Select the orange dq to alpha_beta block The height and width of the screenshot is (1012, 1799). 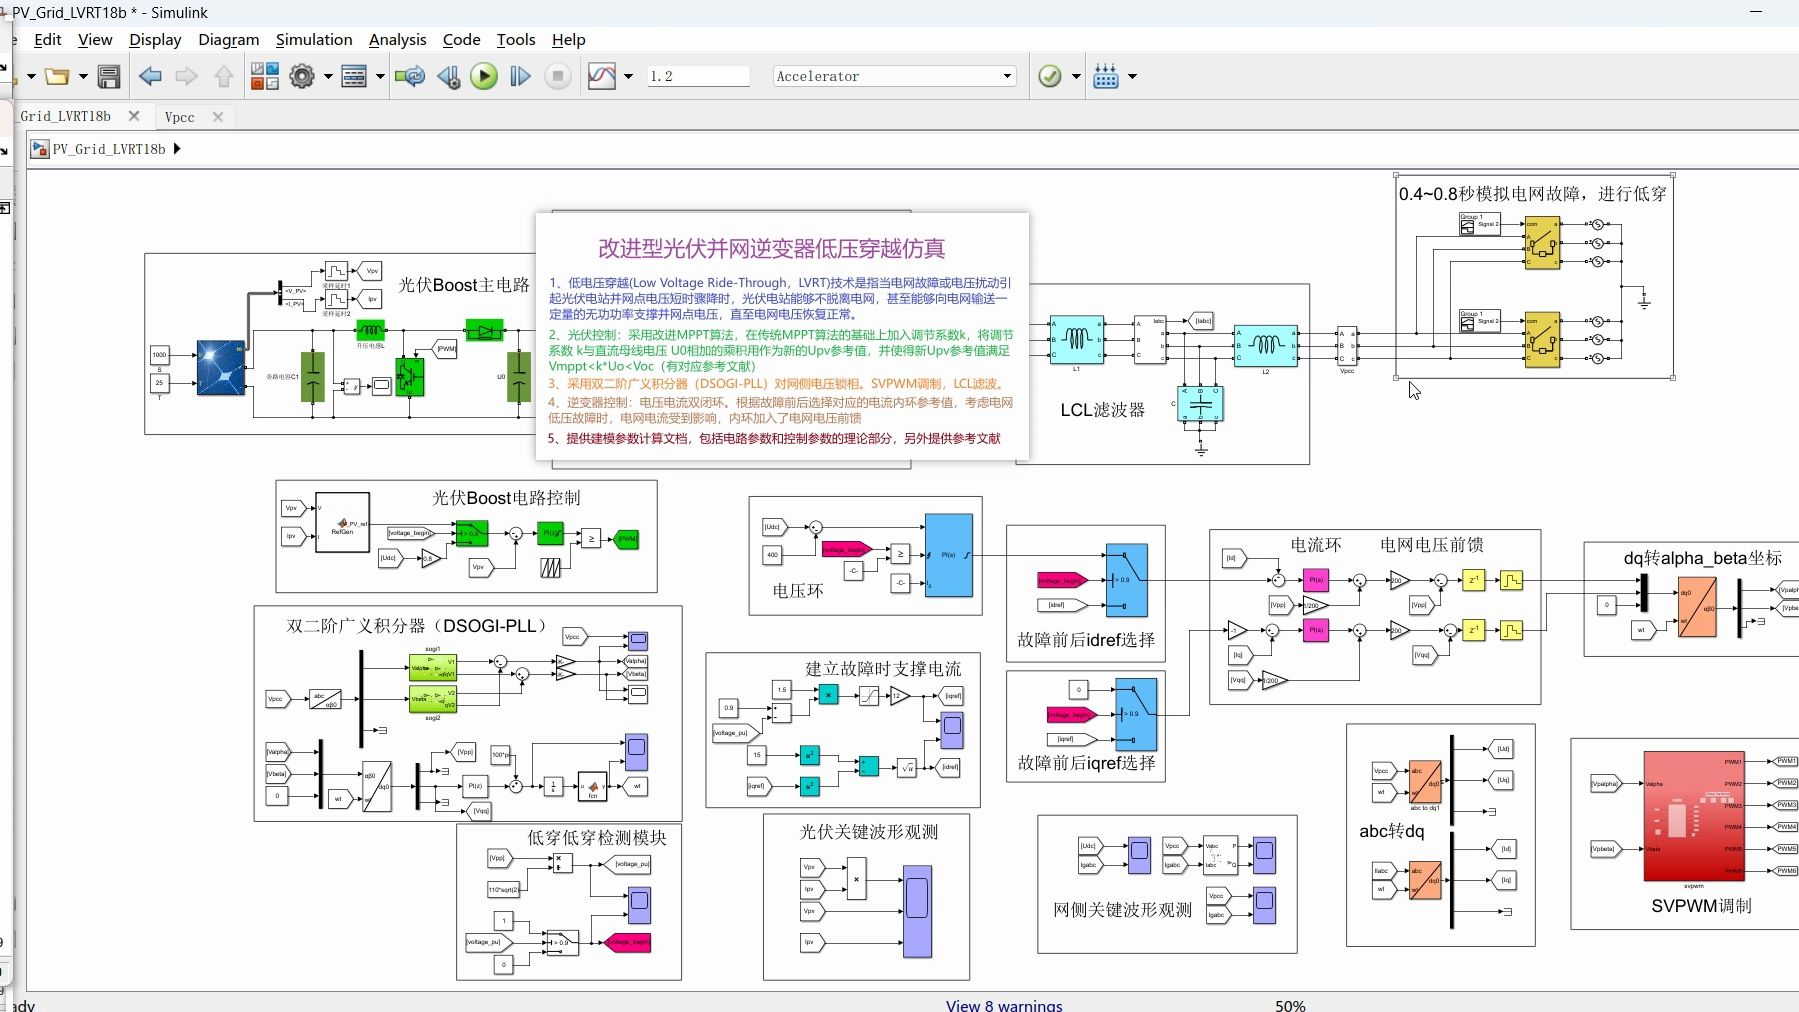pos(1696,607)
